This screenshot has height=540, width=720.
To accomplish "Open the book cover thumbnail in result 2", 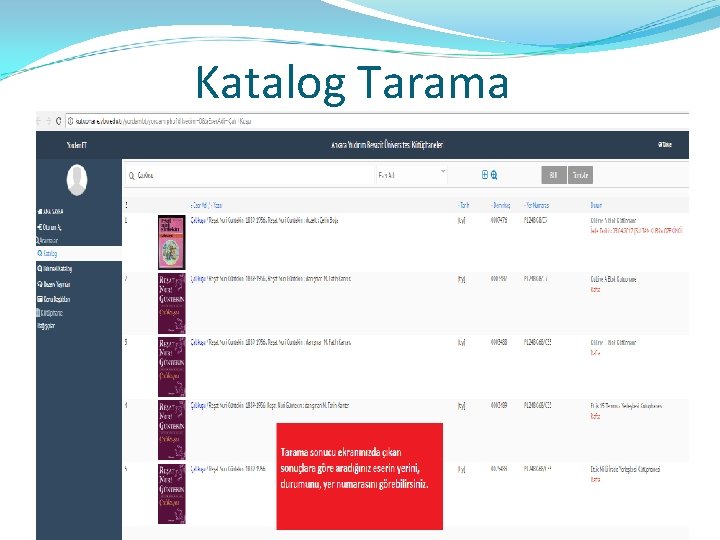I will pyautogui.click(x=172, y=304).
